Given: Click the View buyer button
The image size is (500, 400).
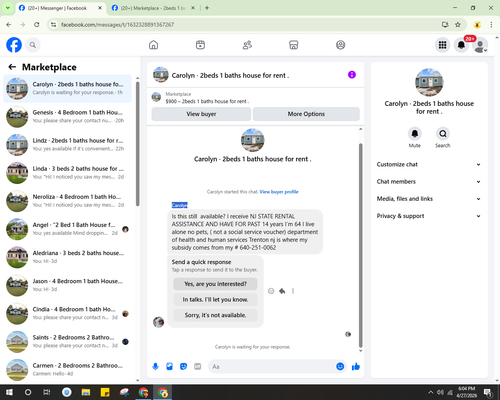Looking at the screenshot, I should tap(201, 114).
